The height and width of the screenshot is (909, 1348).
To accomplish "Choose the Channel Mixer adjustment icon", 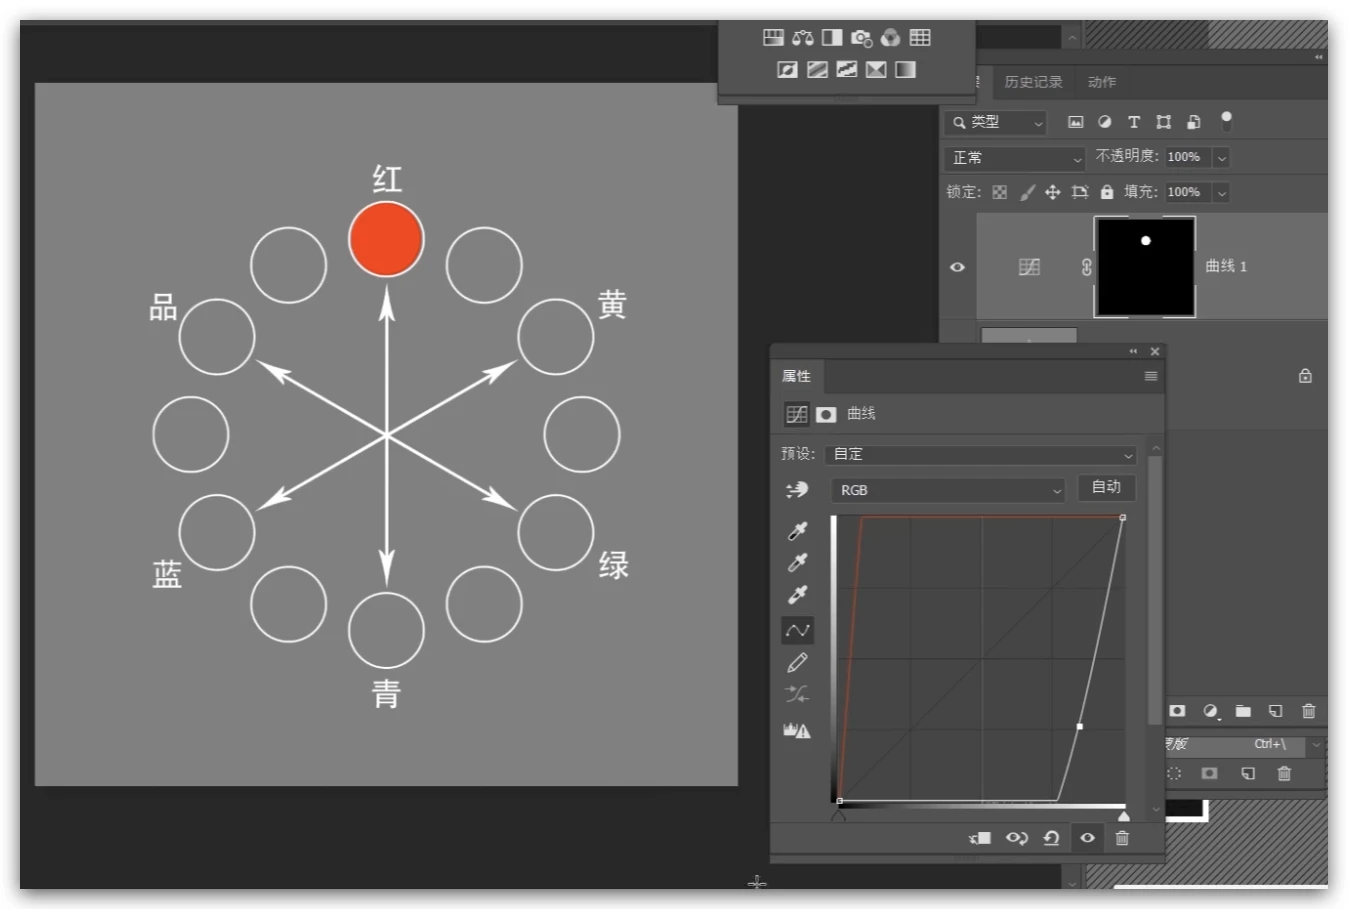I will 890,38.
